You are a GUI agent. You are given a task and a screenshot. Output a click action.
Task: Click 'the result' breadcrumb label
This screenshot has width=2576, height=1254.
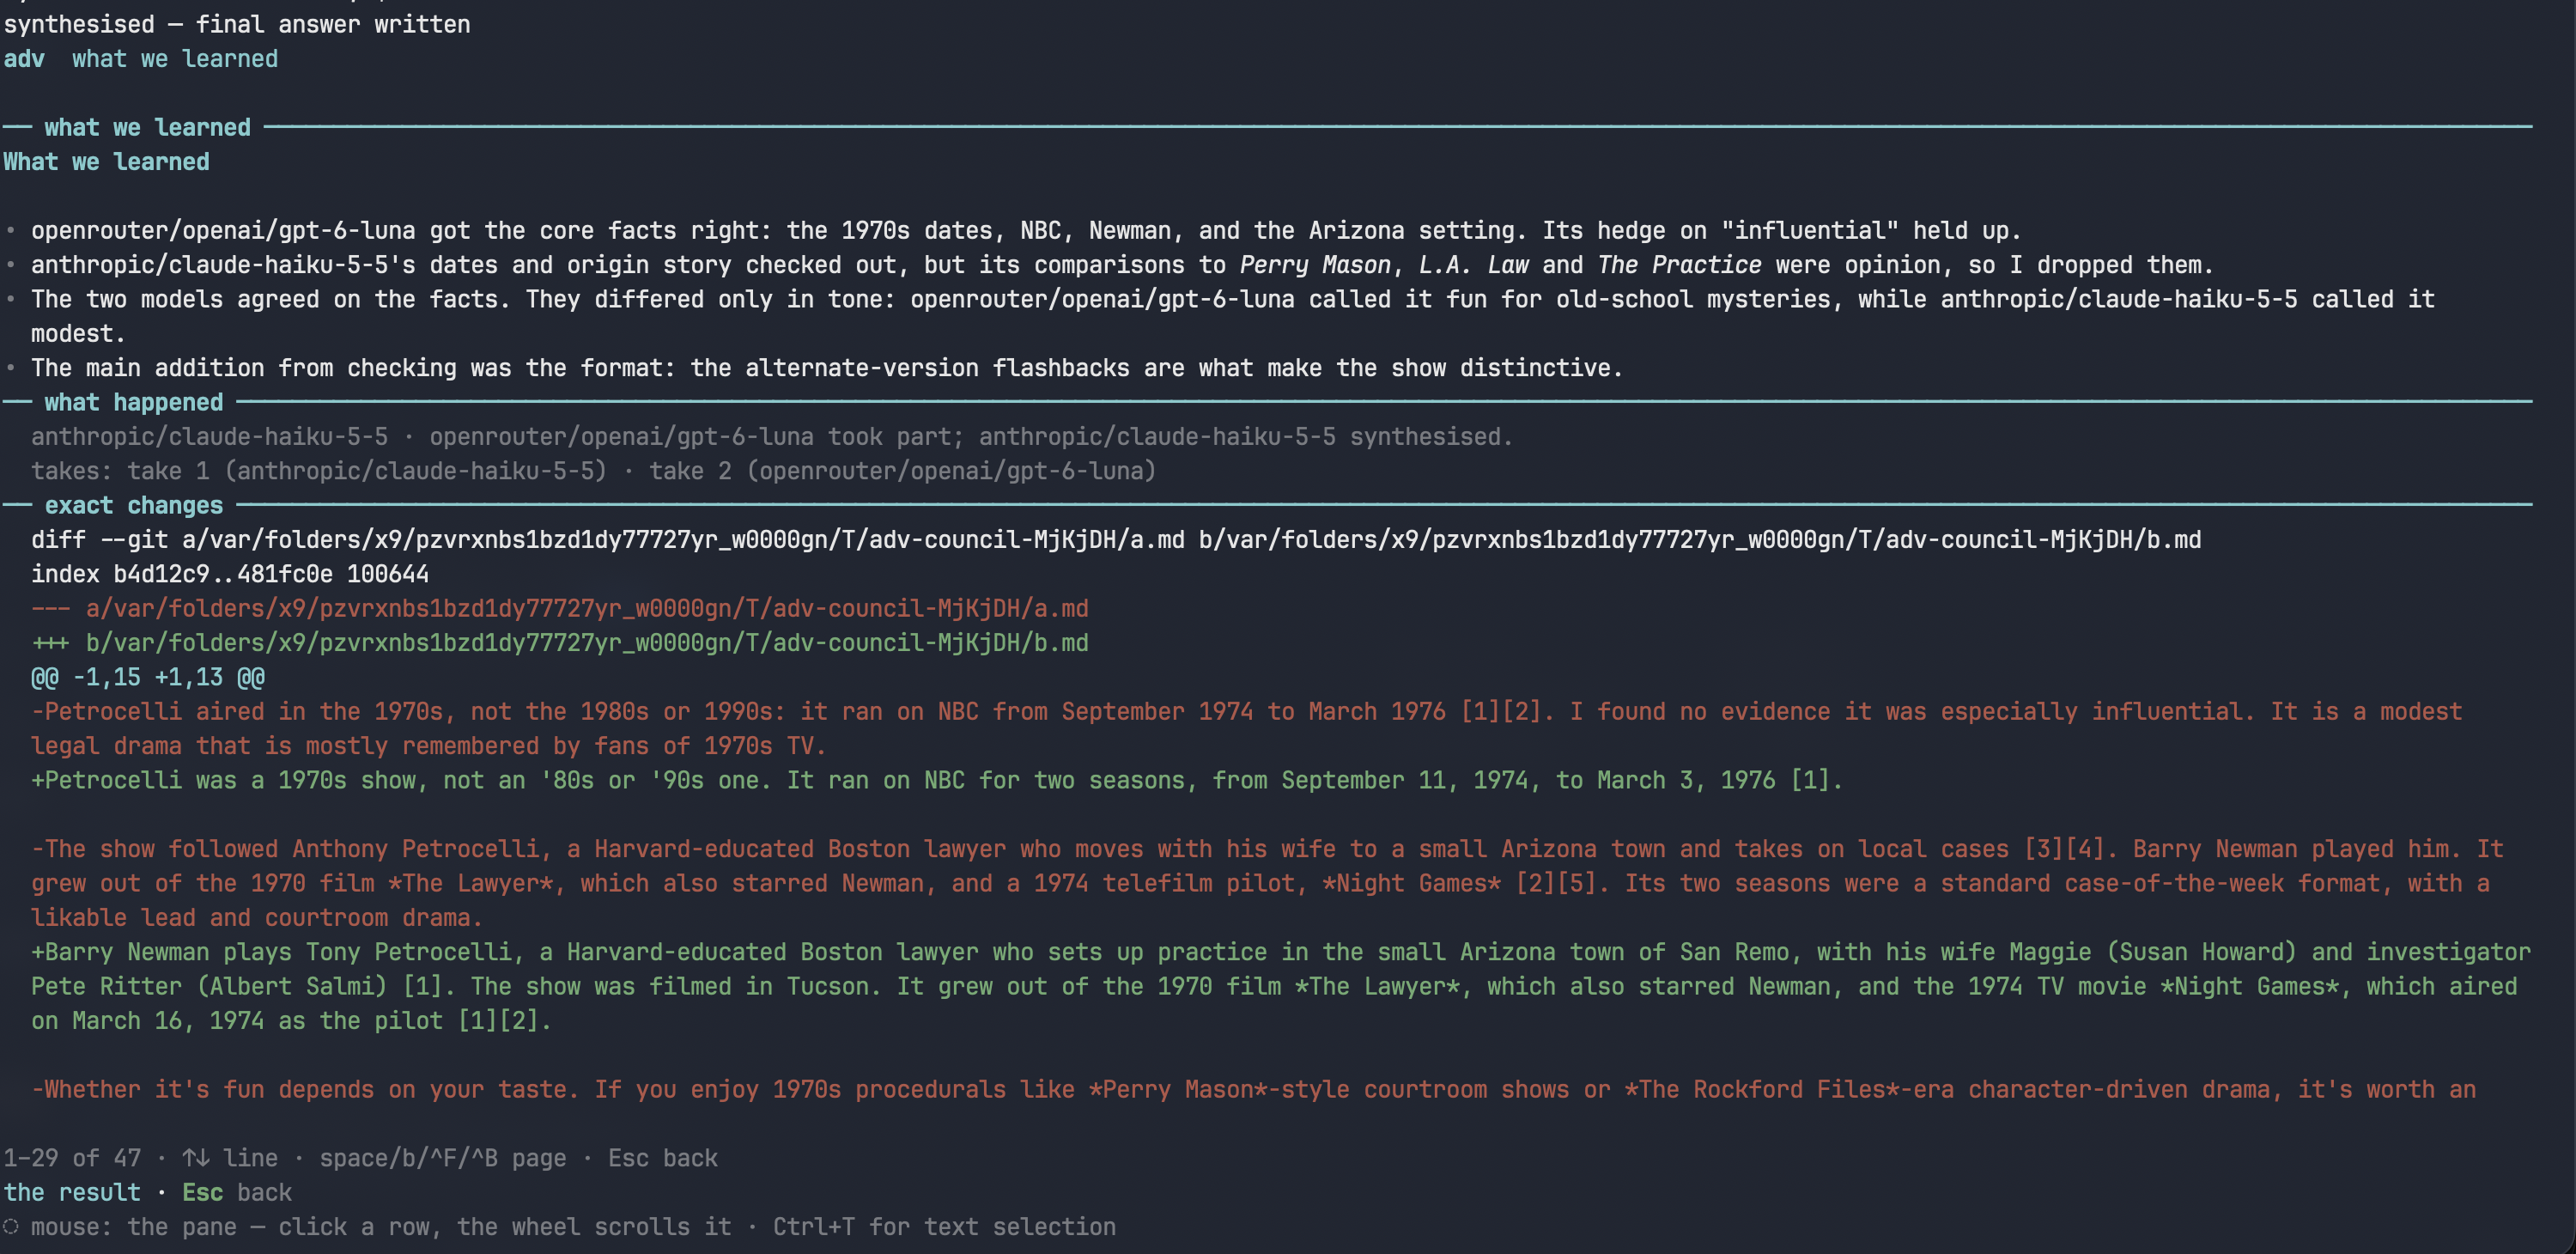click(x=72, y=1192)
